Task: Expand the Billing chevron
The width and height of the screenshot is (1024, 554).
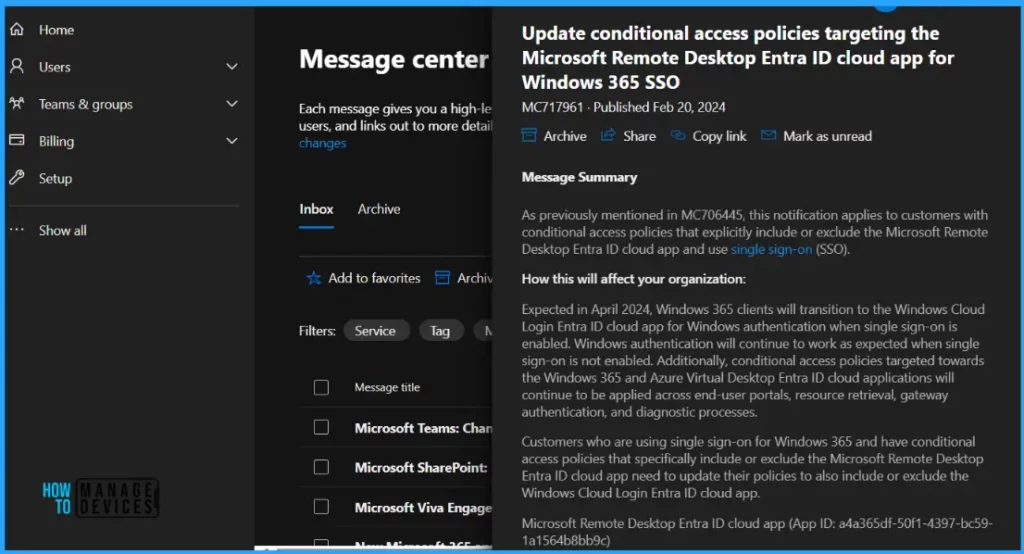Action: (x=232, y=141)
